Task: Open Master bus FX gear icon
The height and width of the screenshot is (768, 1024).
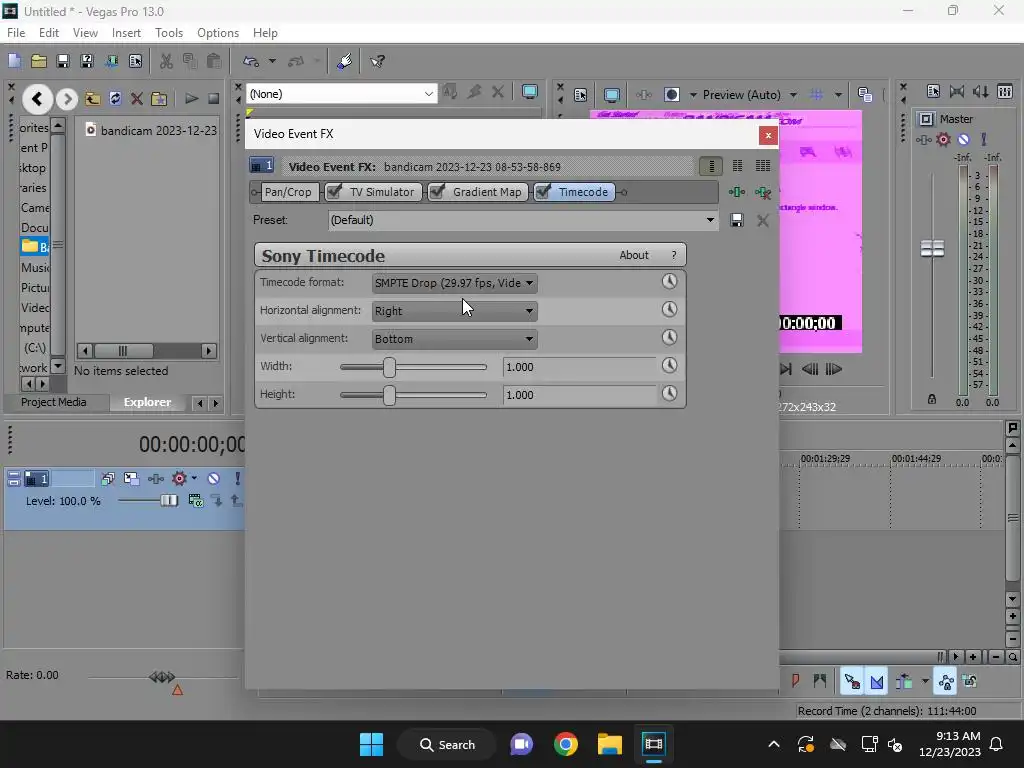Action: (x=943, y=139)
